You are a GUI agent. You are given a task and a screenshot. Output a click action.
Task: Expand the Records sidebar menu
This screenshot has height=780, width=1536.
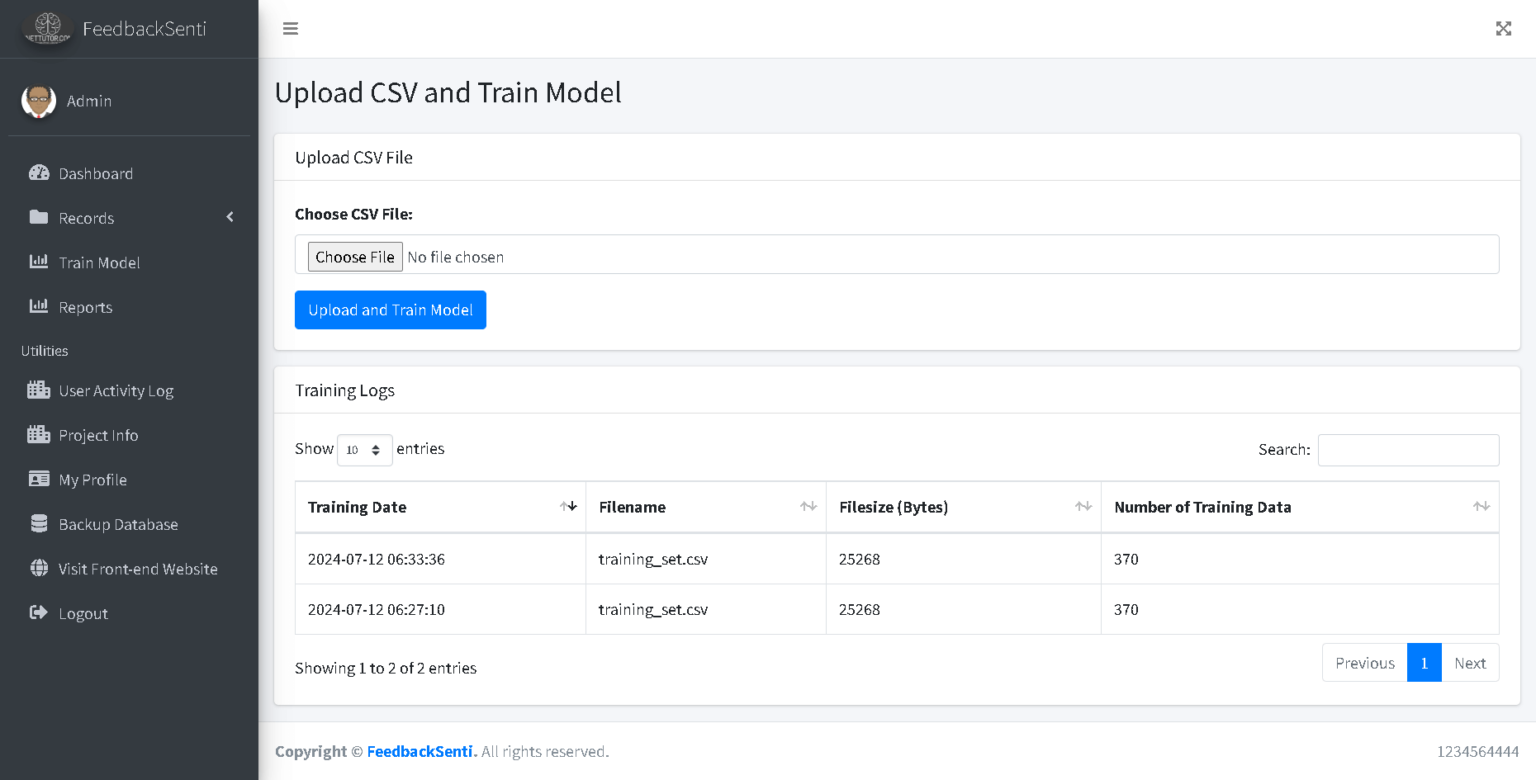pyautogui.click(x=229, y=217)
